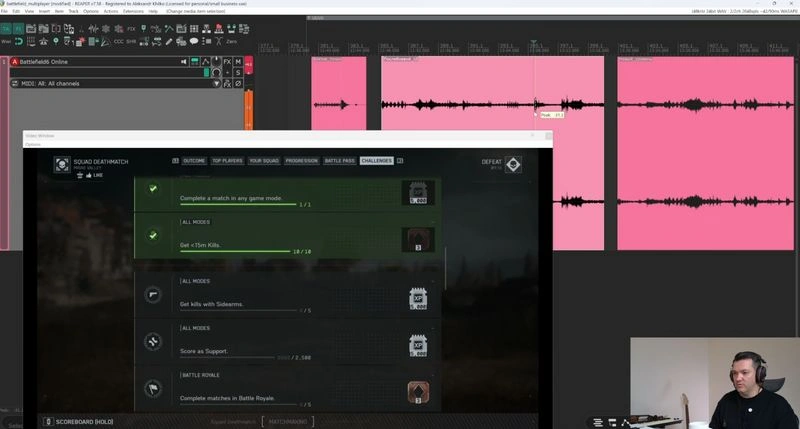Image resolution: width=800 pixels, height=429 pixels.
Task: Switch to the Top Players tab
Action: pos(228,161)
